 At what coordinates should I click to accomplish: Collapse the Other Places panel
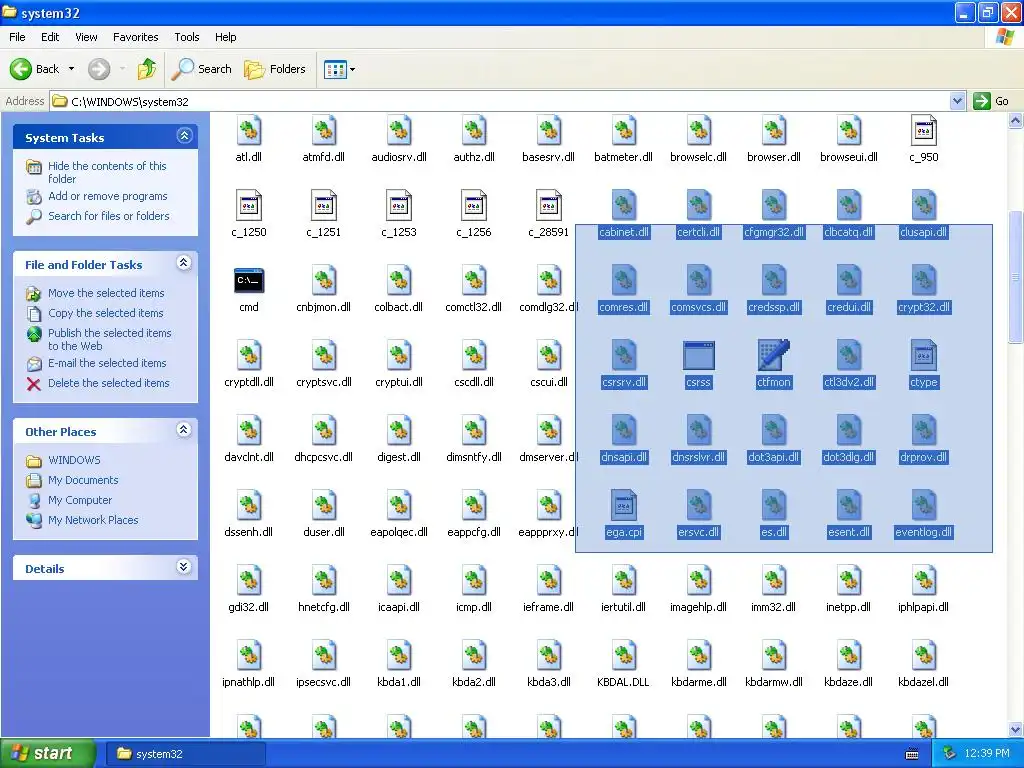click(x=184, y=430)
